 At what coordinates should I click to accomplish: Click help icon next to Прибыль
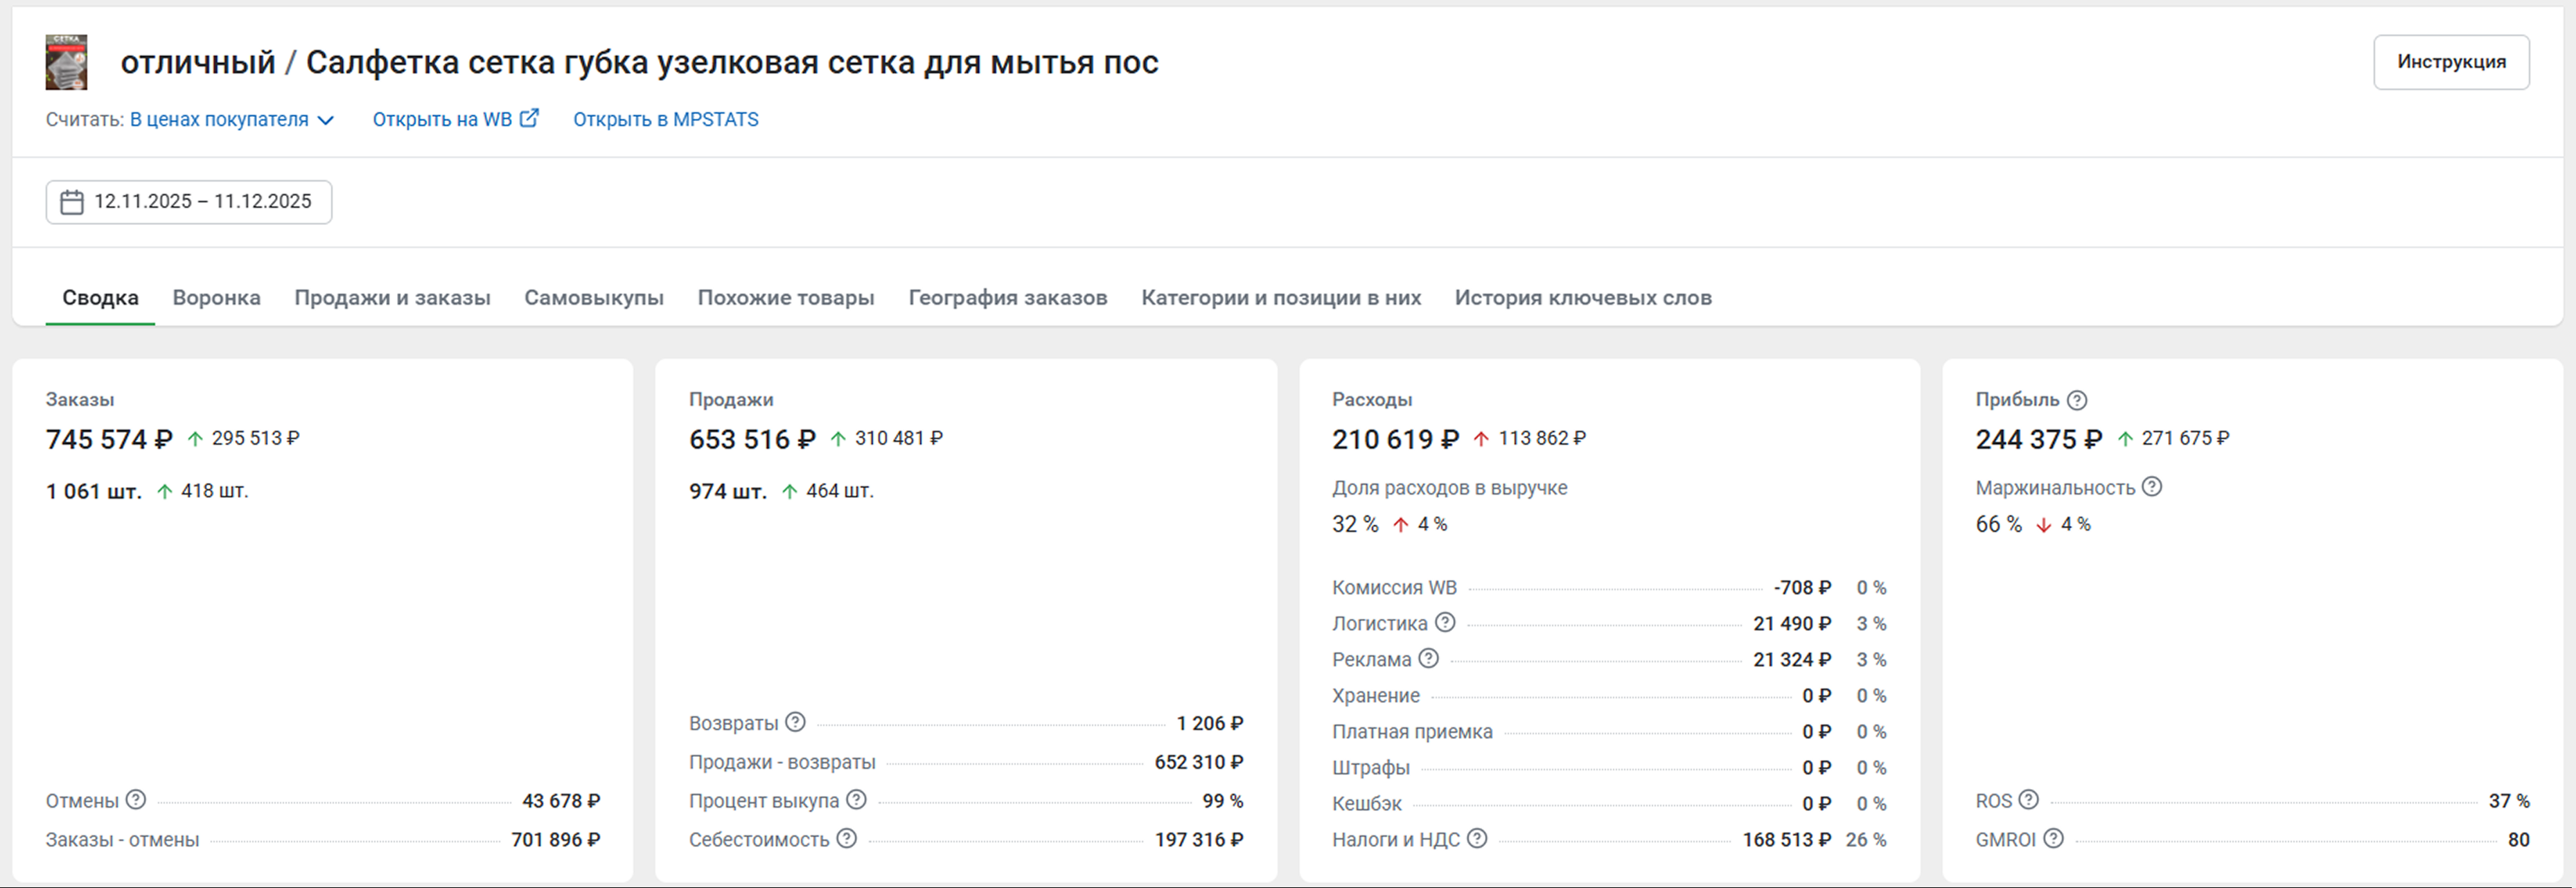click(2077, 400)
